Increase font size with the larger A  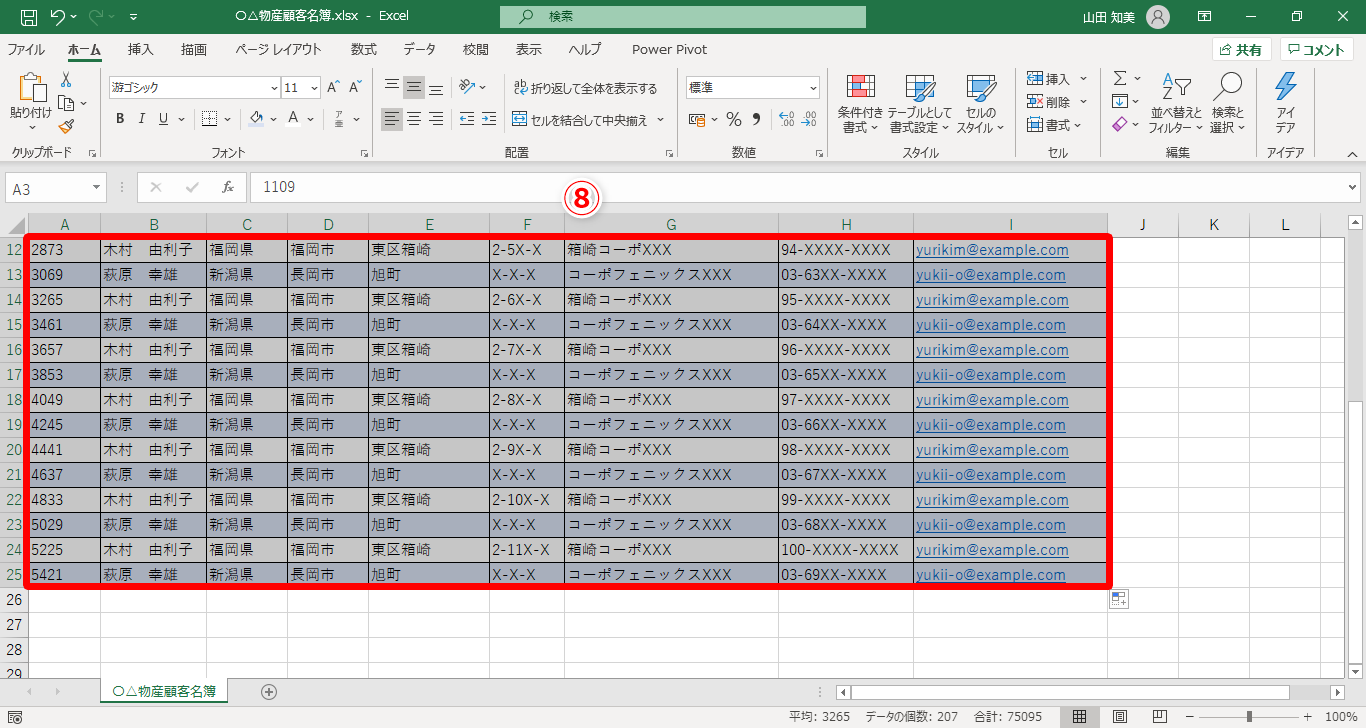334,87
